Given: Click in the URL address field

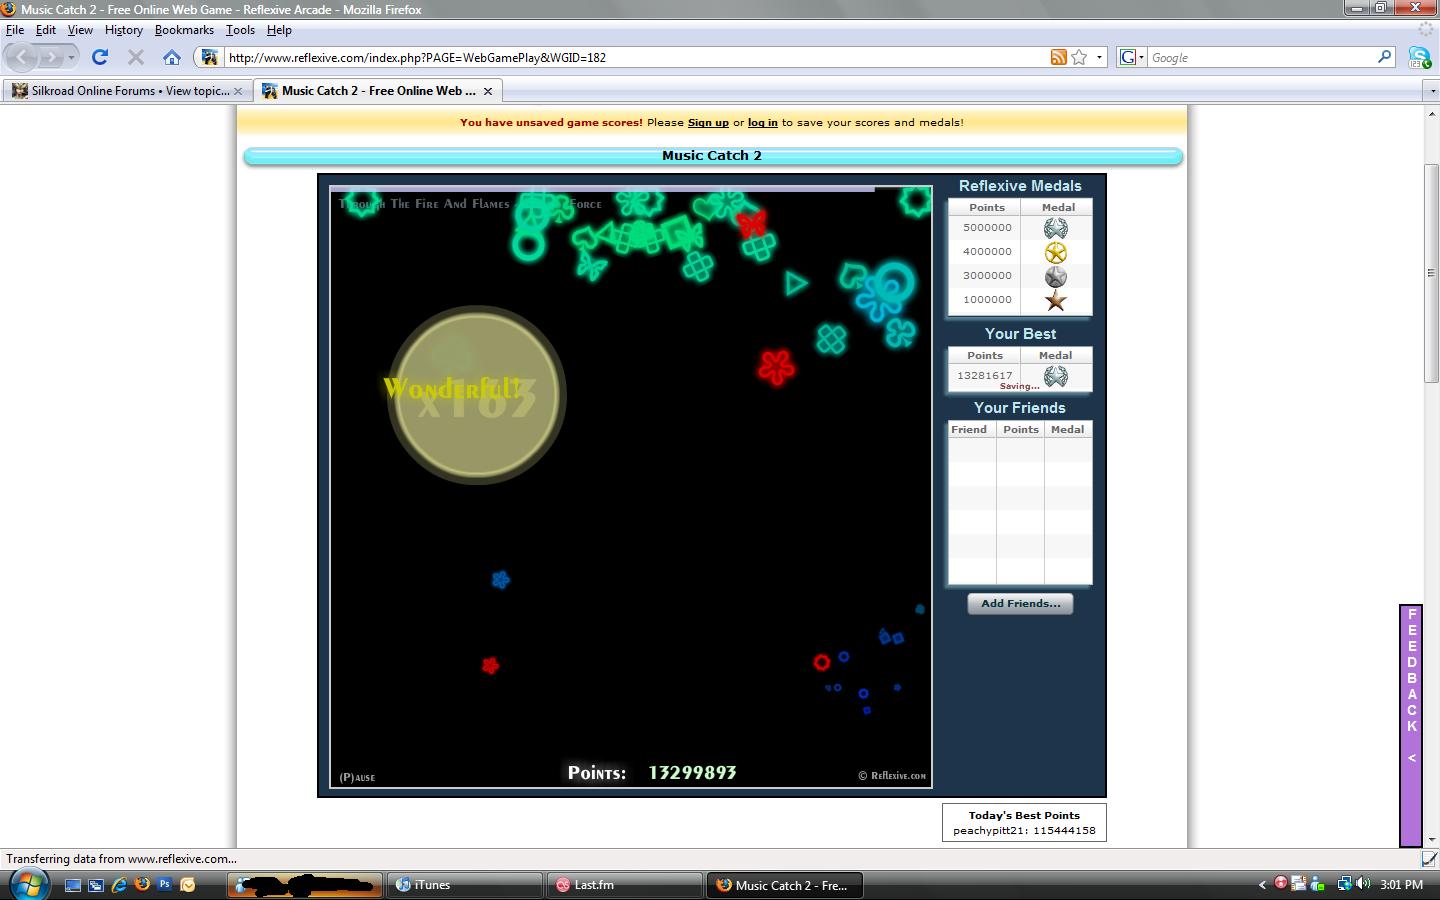Looking at the screenshot, I should (636, 57).
